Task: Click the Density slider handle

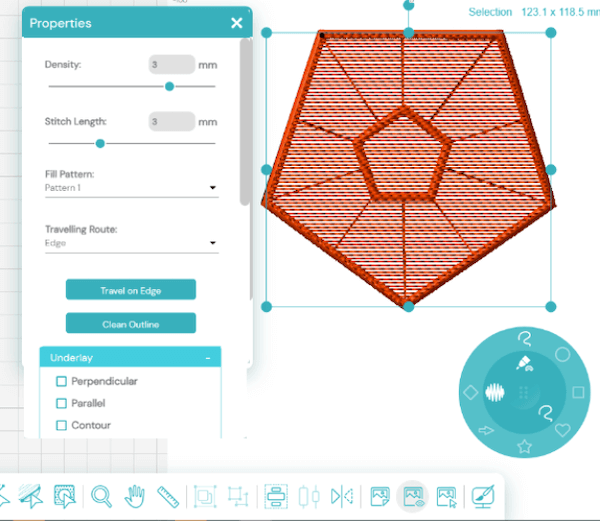Action: 169,86
